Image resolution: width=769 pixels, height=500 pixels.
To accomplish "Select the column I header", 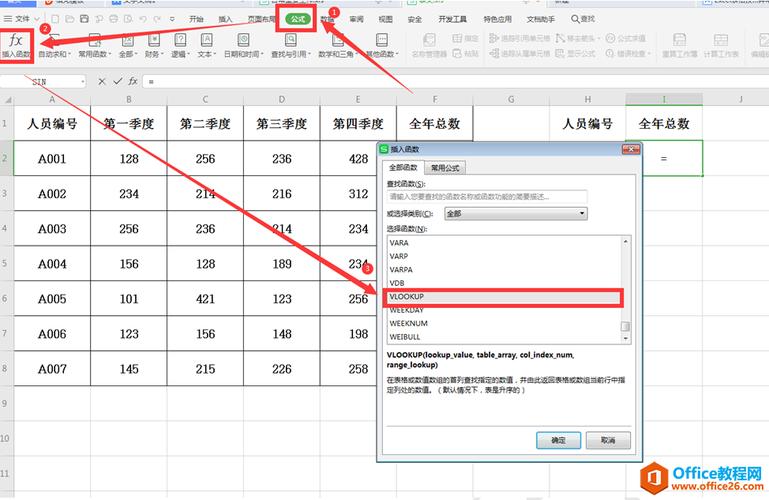I will pos(664,100).
